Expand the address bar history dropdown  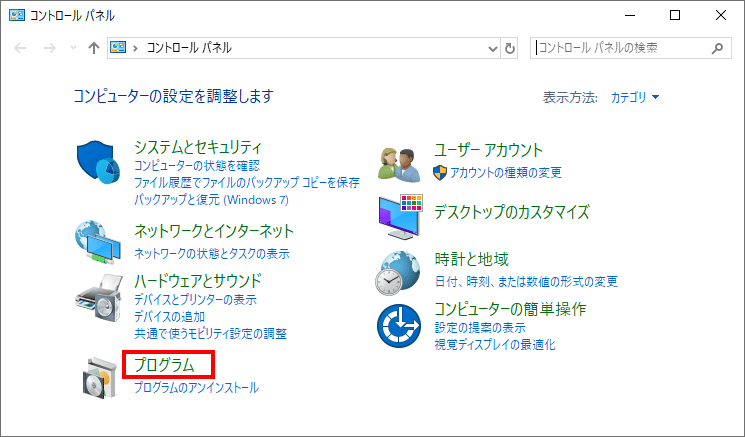[x=493, y=48]
